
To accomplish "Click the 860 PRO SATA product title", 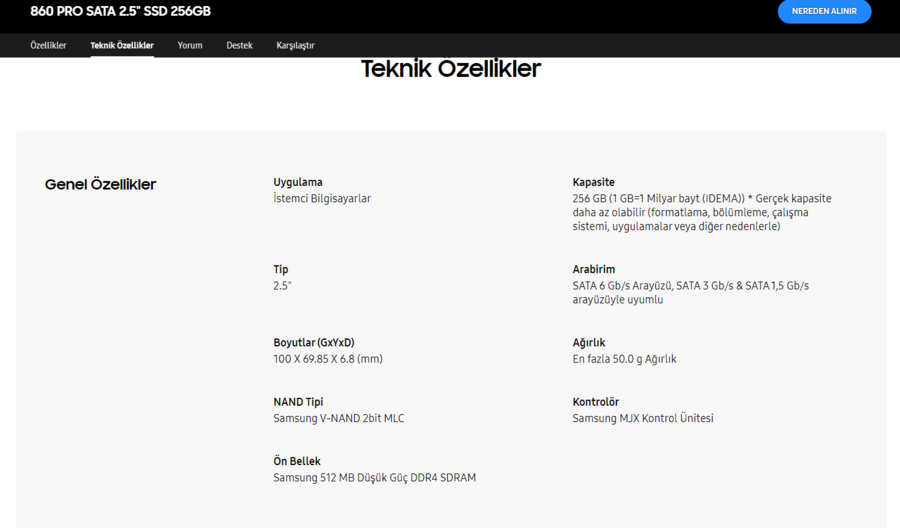I will tap(121, 11).
